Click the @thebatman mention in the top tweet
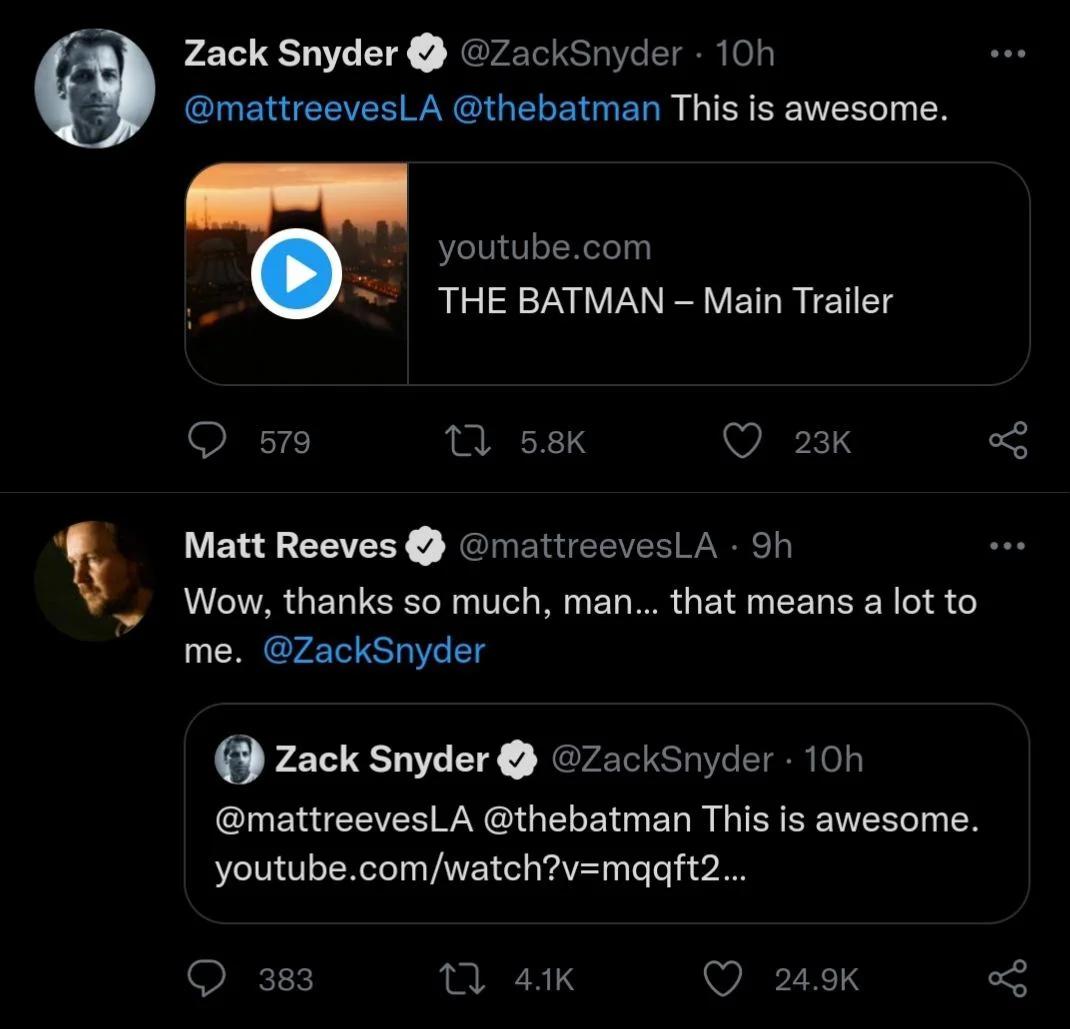The image size is (1070, 1029). tap(556, 108)
